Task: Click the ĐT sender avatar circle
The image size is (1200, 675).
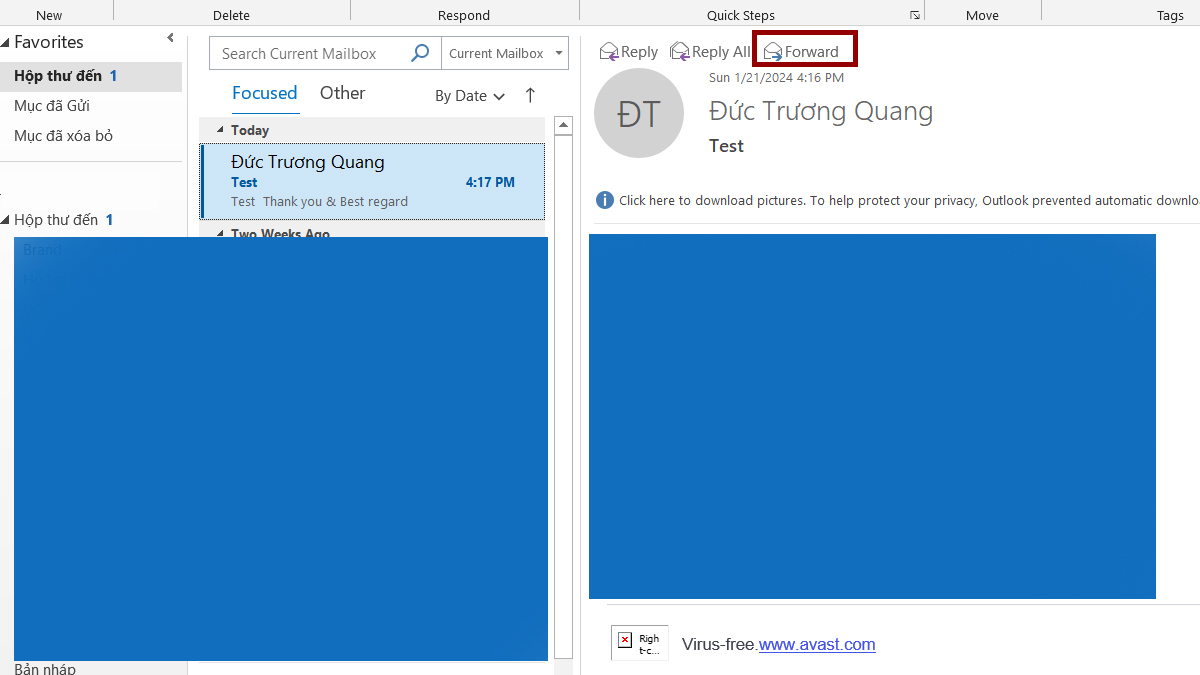Action: [x=639, y=113]
